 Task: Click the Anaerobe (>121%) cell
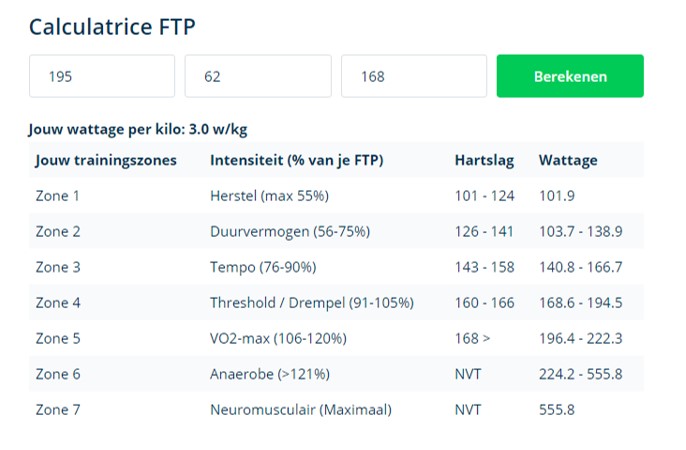pos(269,374)
